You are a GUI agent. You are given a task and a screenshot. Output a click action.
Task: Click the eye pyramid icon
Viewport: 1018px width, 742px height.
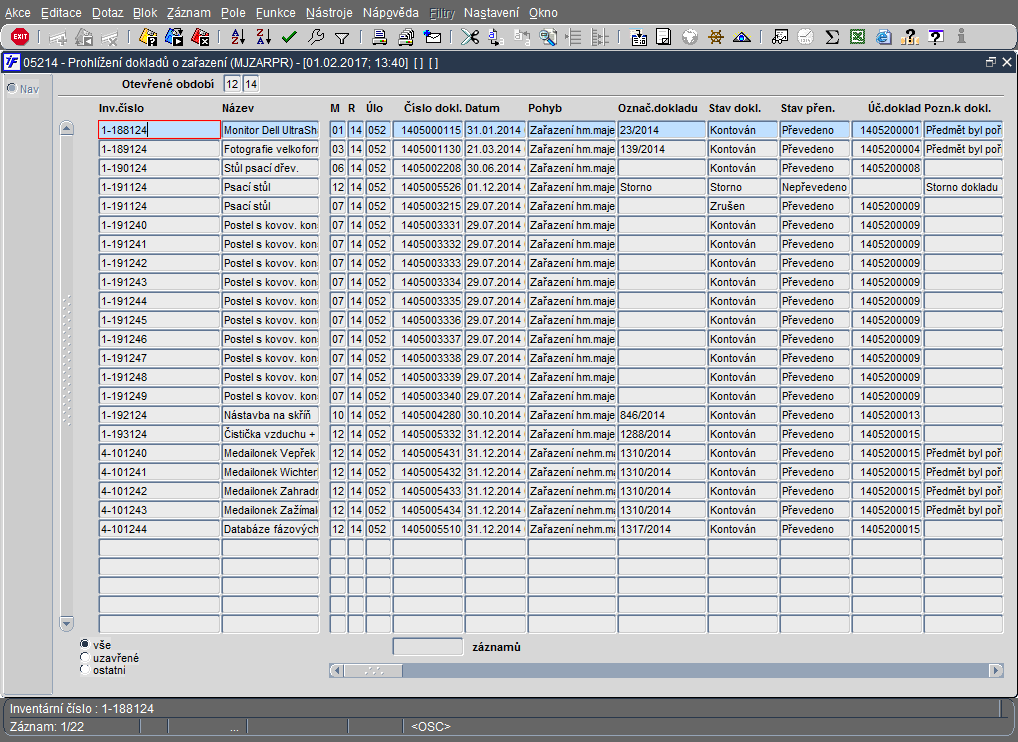[x=741, y=37]
